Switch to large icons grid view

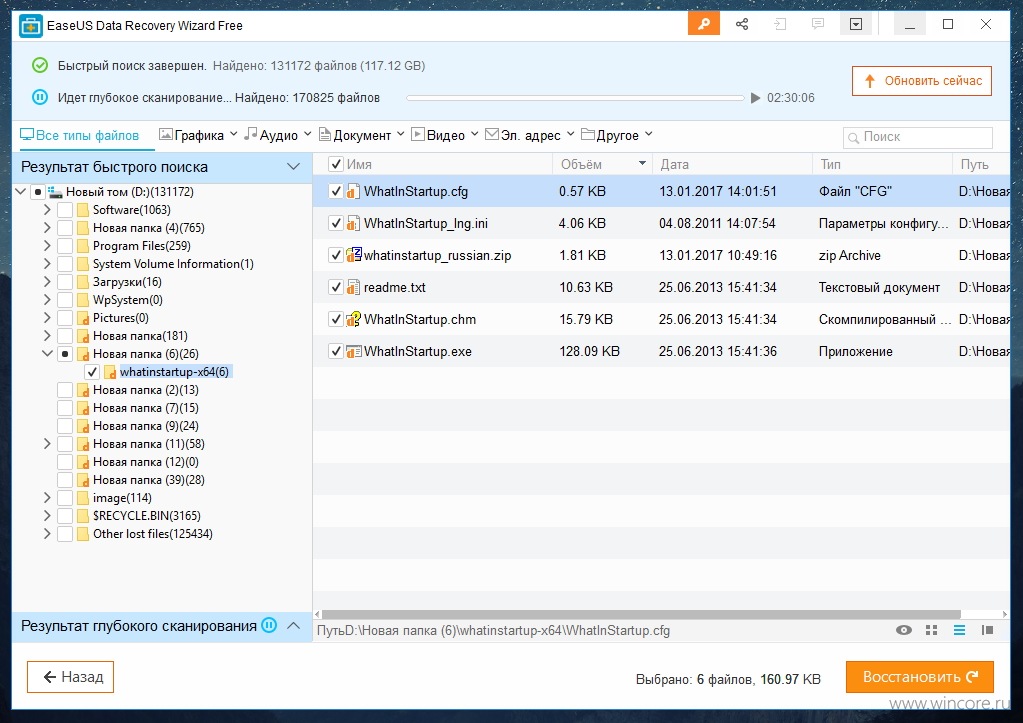coord(932,630)
